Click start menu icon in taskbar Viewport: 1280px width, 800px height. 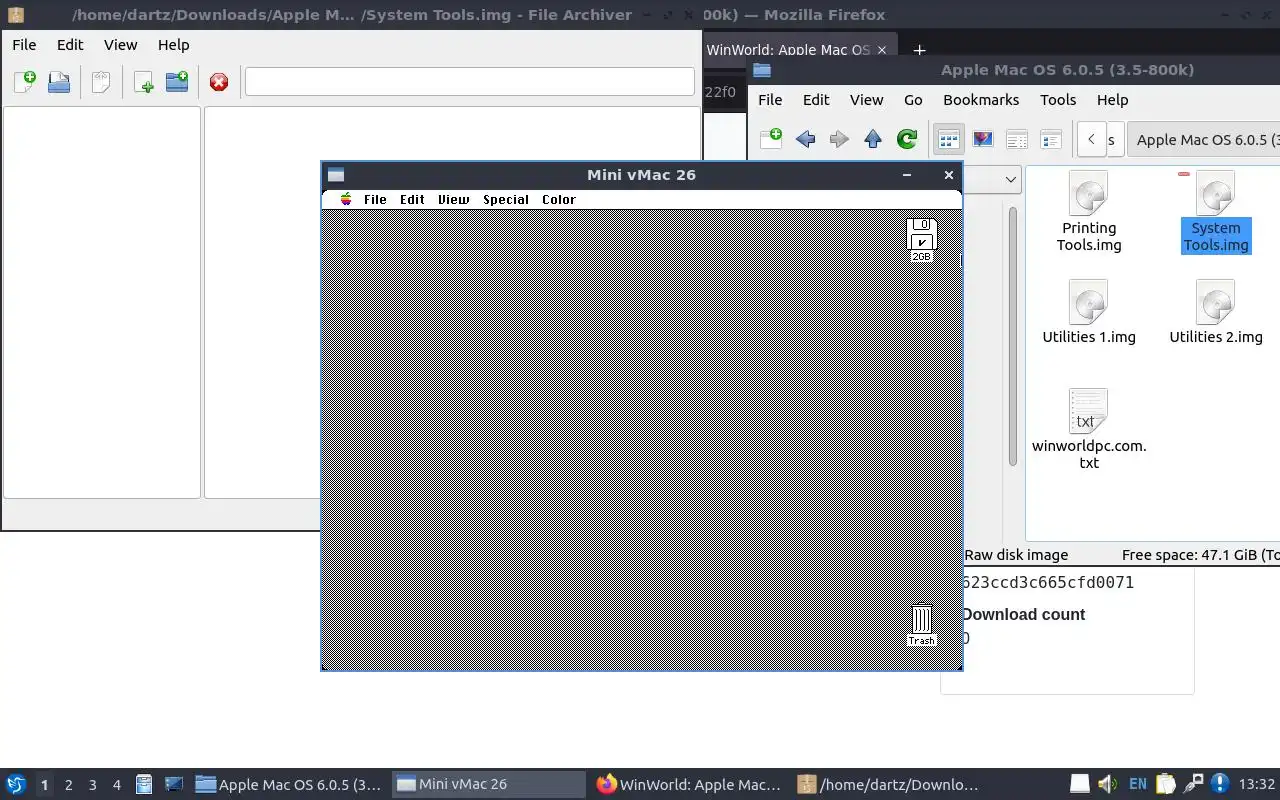point(16,784)
